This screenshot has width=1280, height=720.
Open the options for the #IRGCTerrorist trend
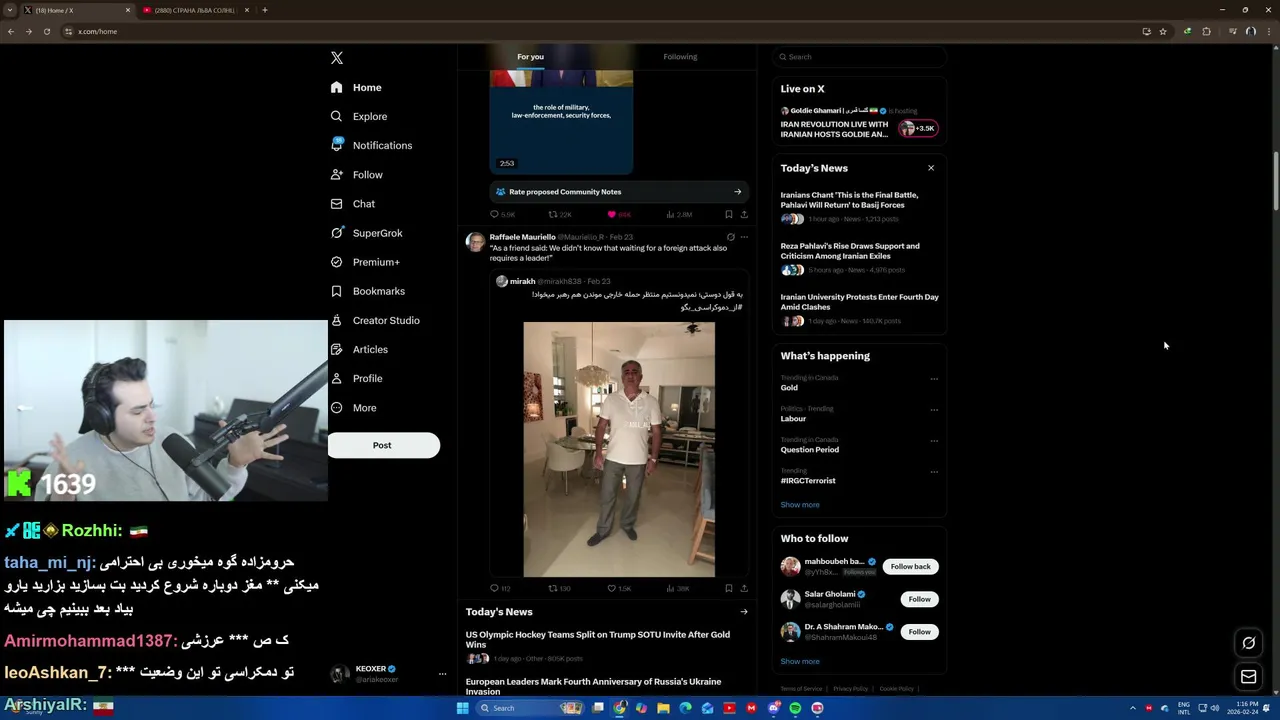click(934, 472)
